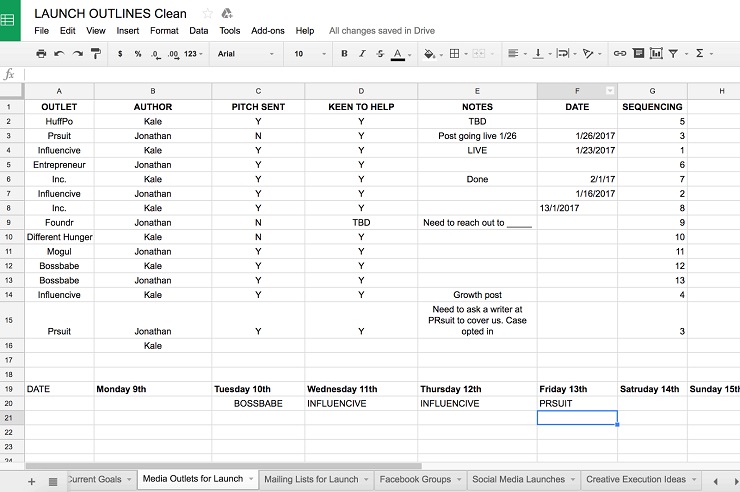Open the Add-ons menu
This screenshot has height=492, width=740.
coord(268,31)
